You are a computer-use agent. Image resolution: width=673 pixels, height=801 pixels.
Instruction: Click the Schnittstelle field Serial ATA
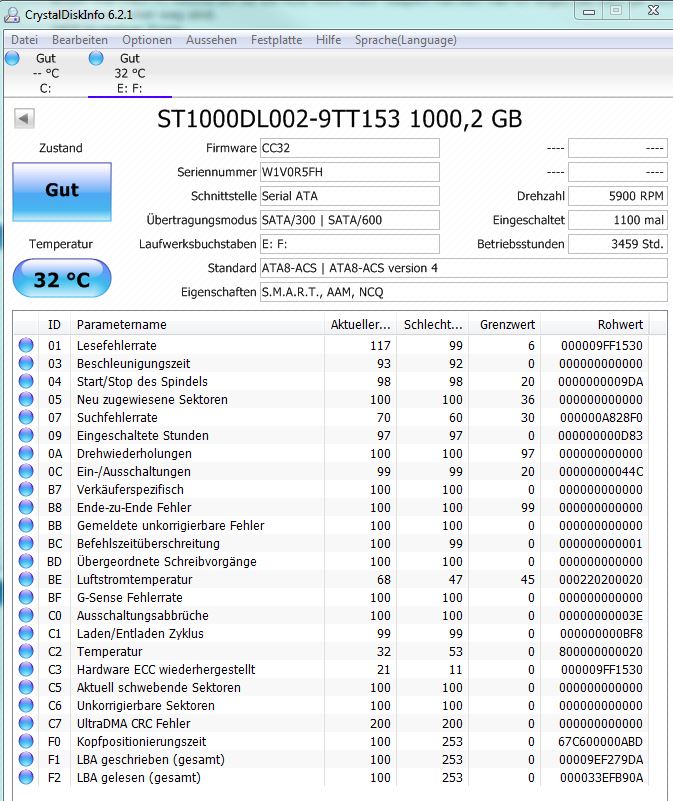point(350,196)
